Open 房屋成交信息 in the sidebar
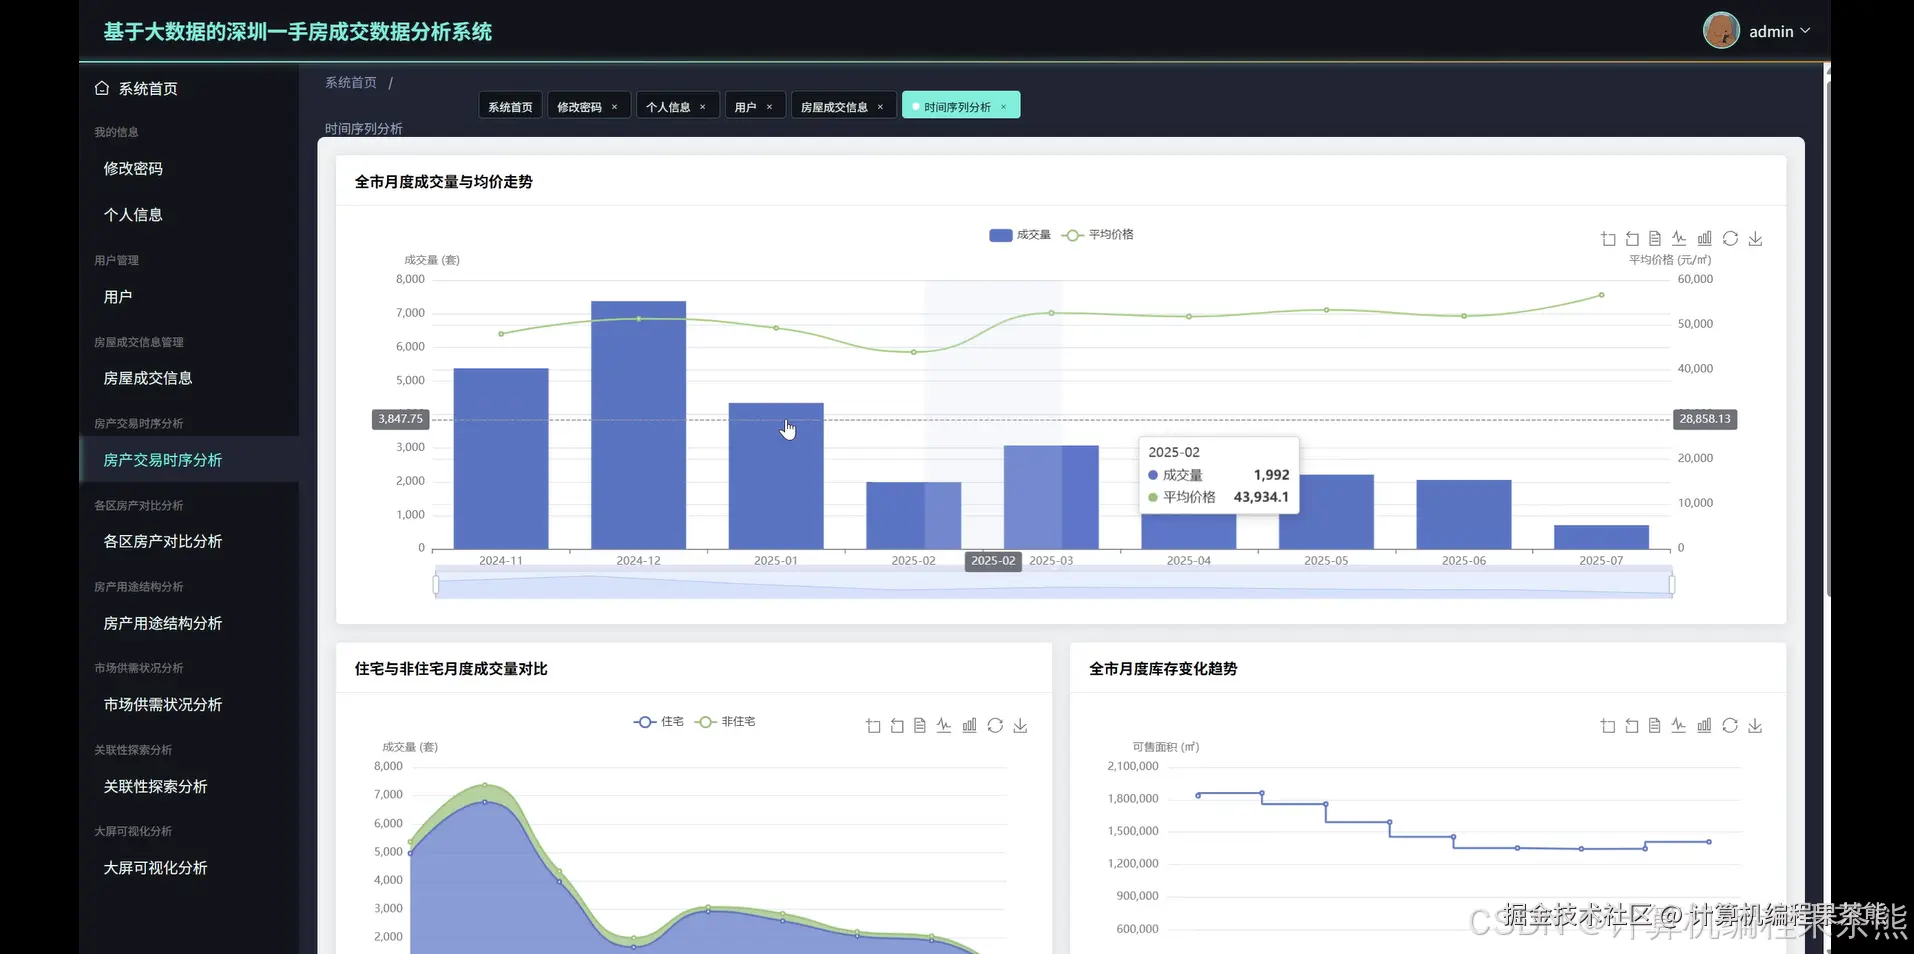The width and height of the screenshot is (1914, 954). (x=189, y=378)
